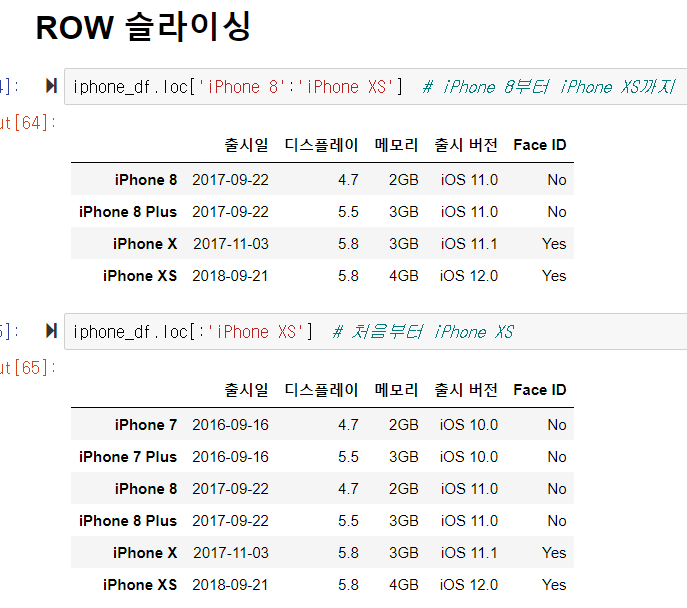Click the ROW 슬라이싱 heading
This screenshot has height=608, width=687.
pyautogui.click(x=143, y=27)
